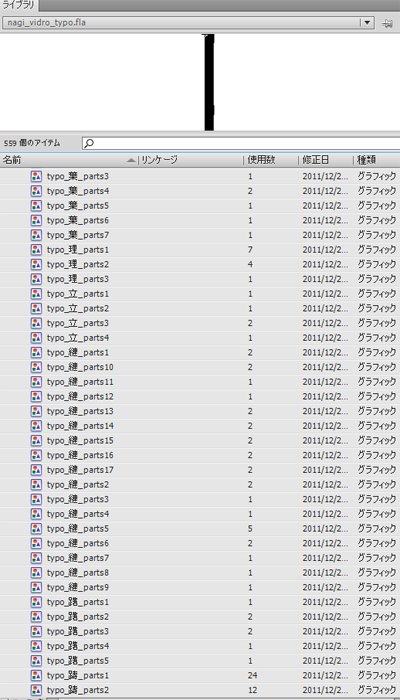Click modified date of typo_業_parts3
The image size is (400, 700).
tap(325, 176)
